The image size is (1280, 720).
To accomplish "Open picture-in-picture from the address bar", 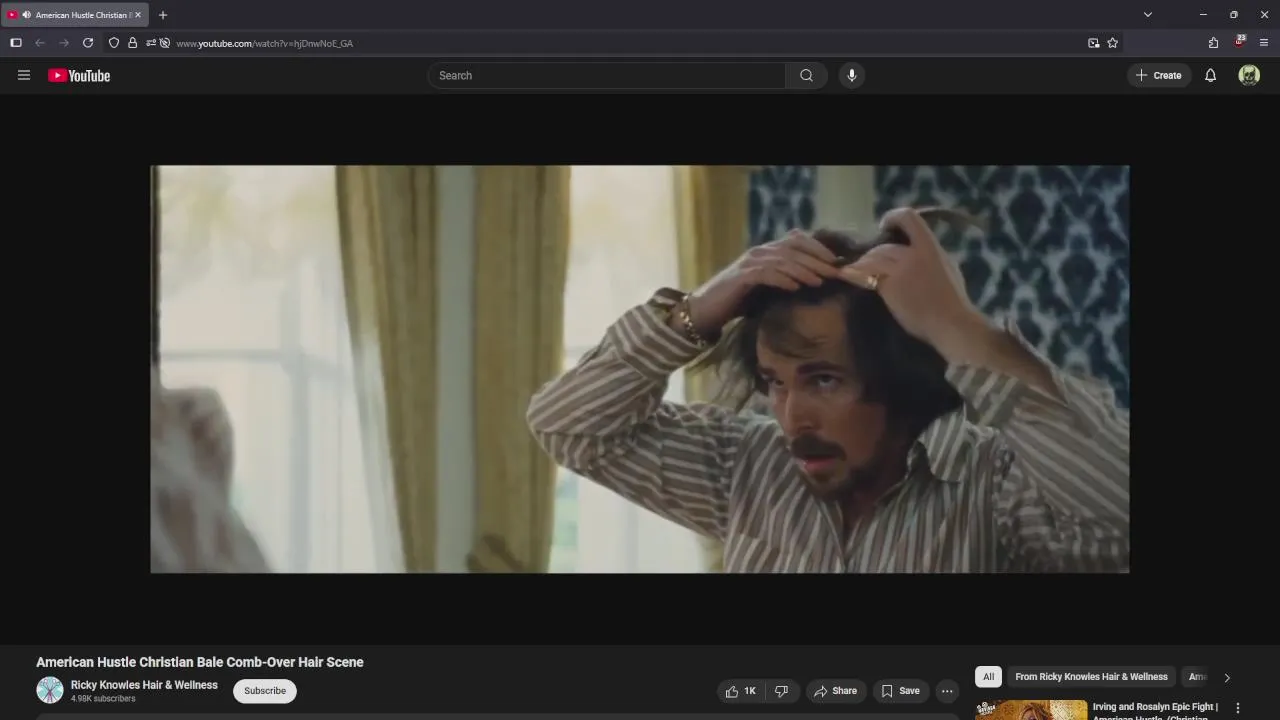I will (x=1093, y=43).
